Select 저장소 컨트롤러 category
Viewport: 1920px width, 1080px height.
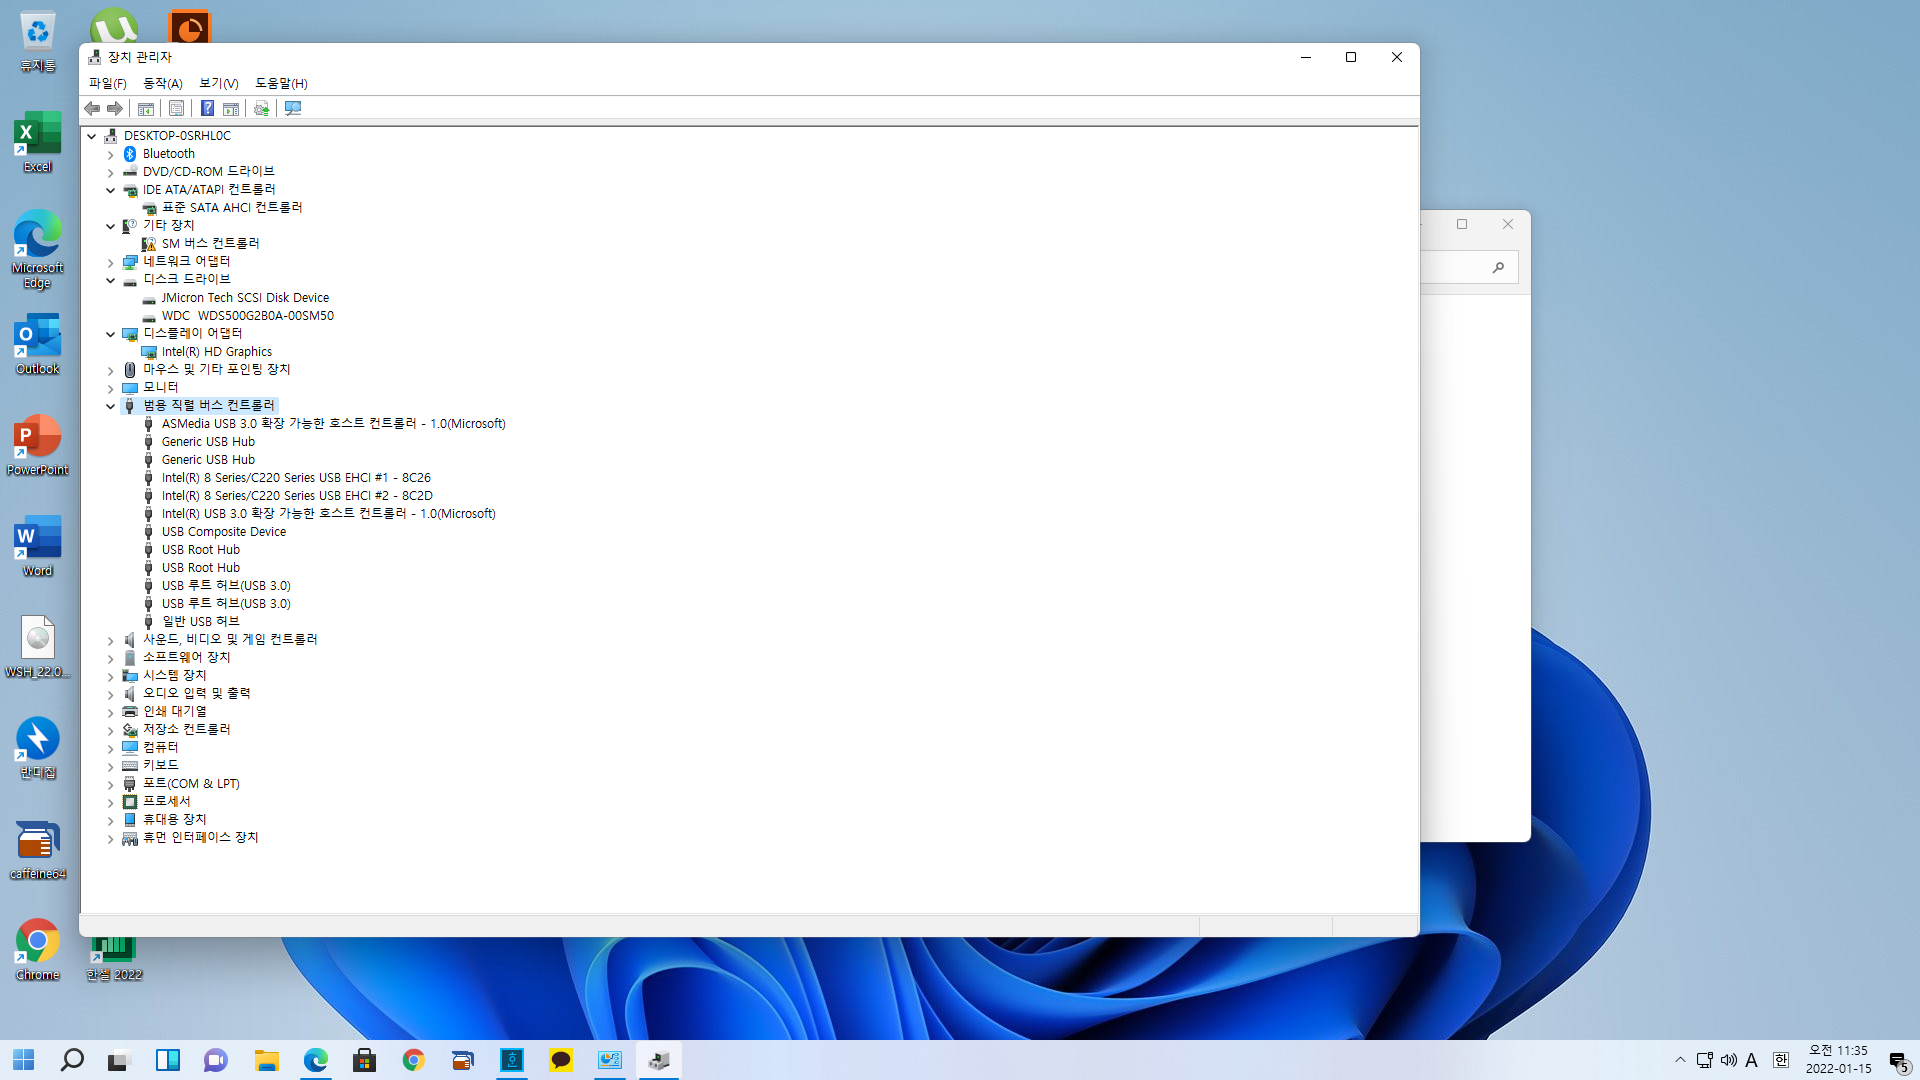[x=187, y=730]
